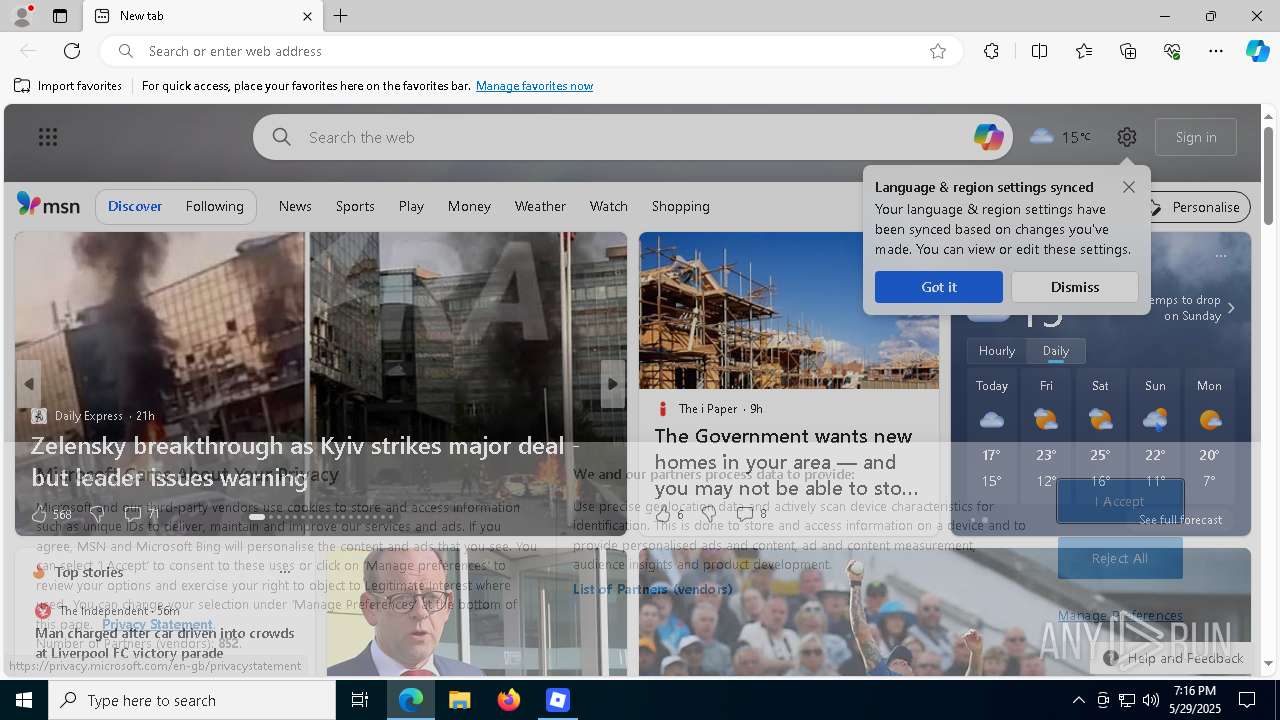Expand weather alert temps to drop chevron
This screenshot has height=720, width=1280.
tap(1231, 308)
